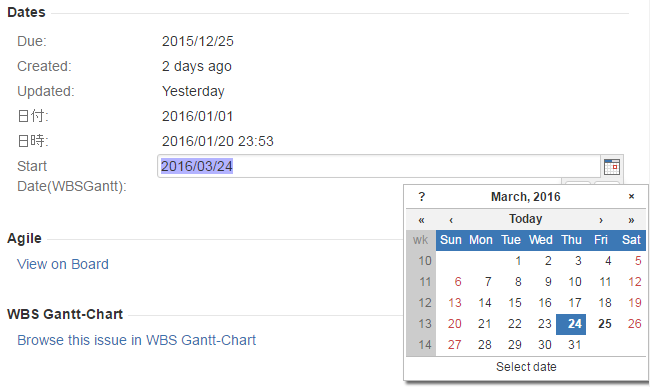650x387 pixels.
Task: Select March 25 in the calendar
Action: click(605, 324)
